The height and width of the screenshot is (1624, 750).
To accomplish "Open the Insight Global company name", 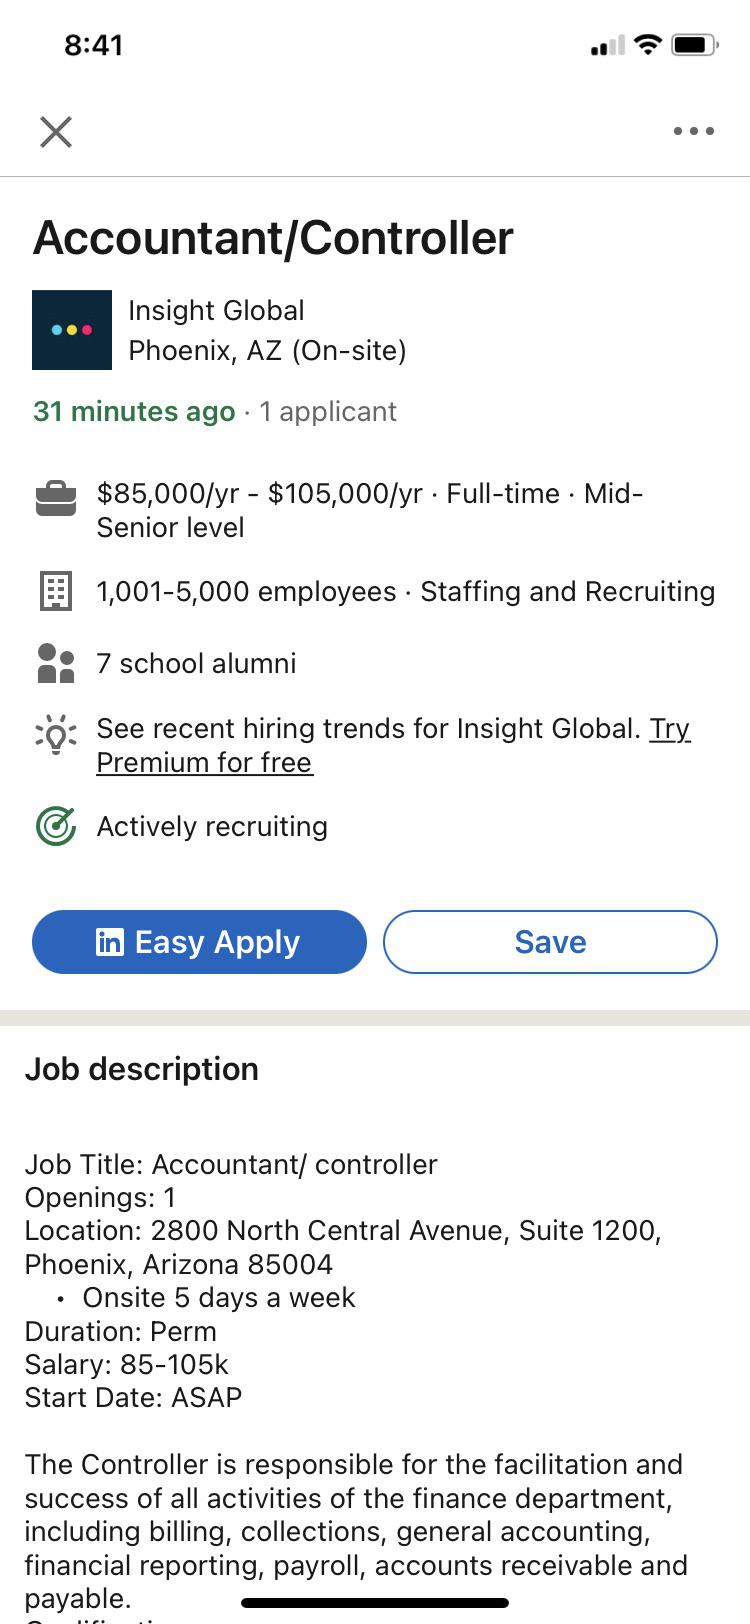I will [216, 311].
